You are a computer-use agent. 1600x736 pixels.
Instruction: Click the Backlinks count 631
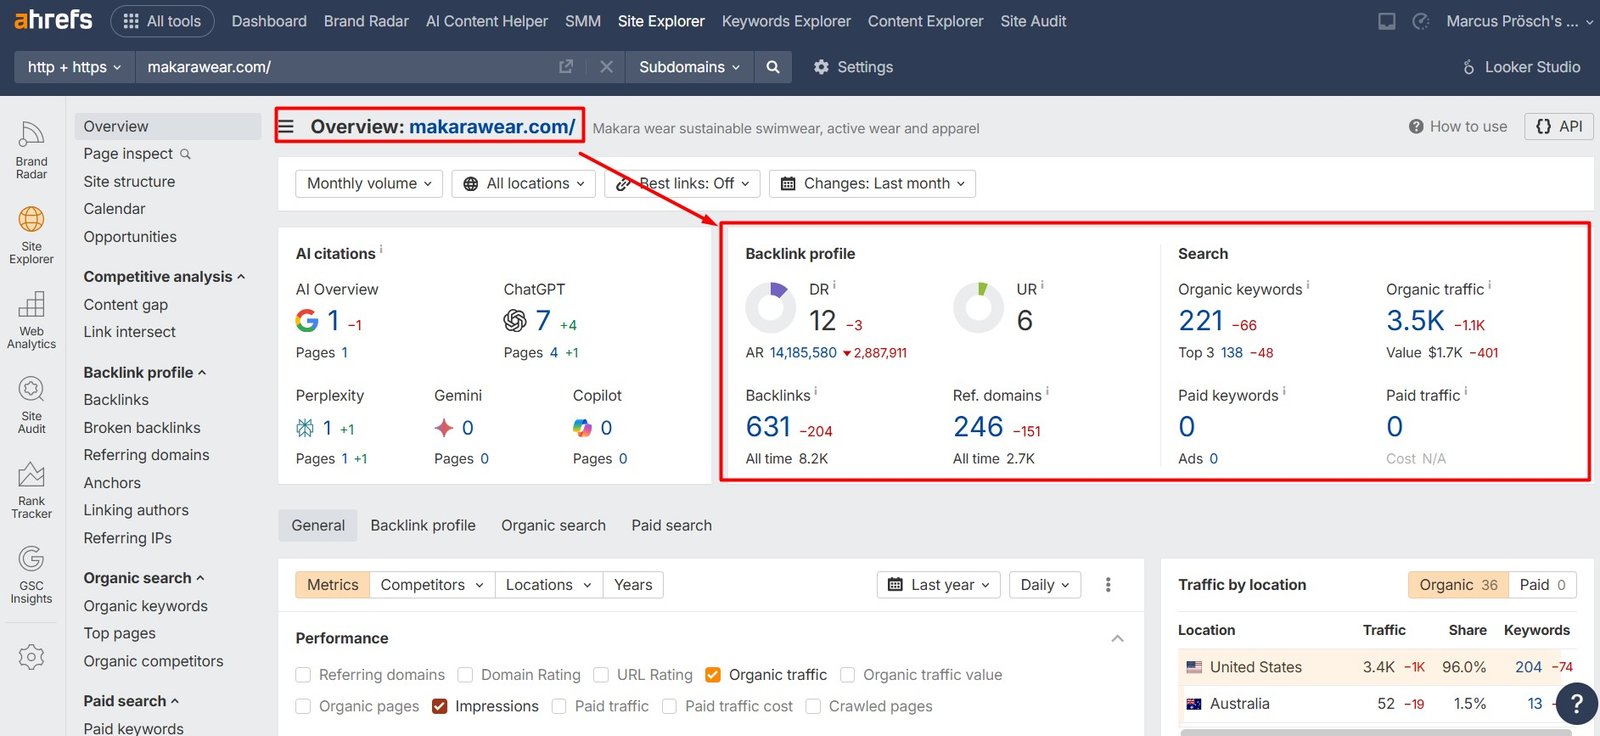768,427
